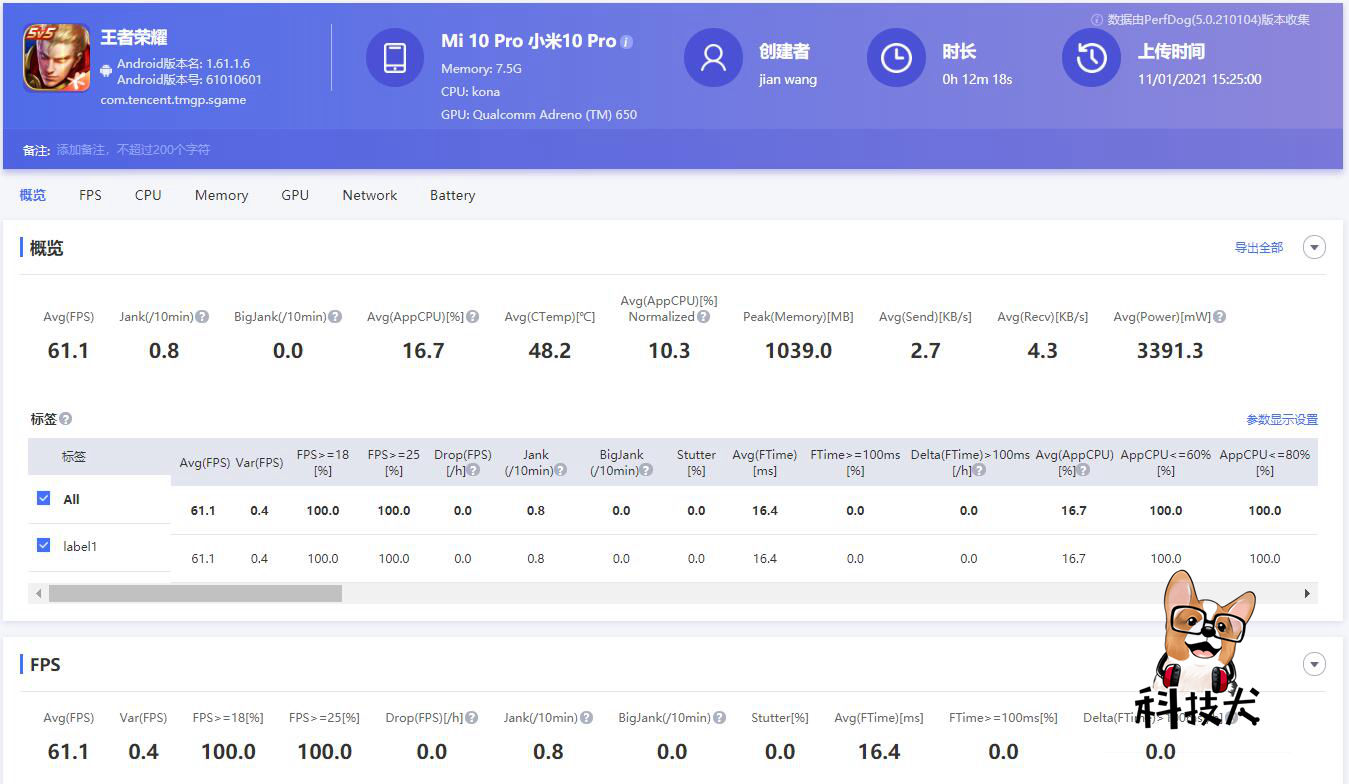Uncheck the All label checkbox
The height and width of the screenshot is (784, 1349).
[43, 499]
